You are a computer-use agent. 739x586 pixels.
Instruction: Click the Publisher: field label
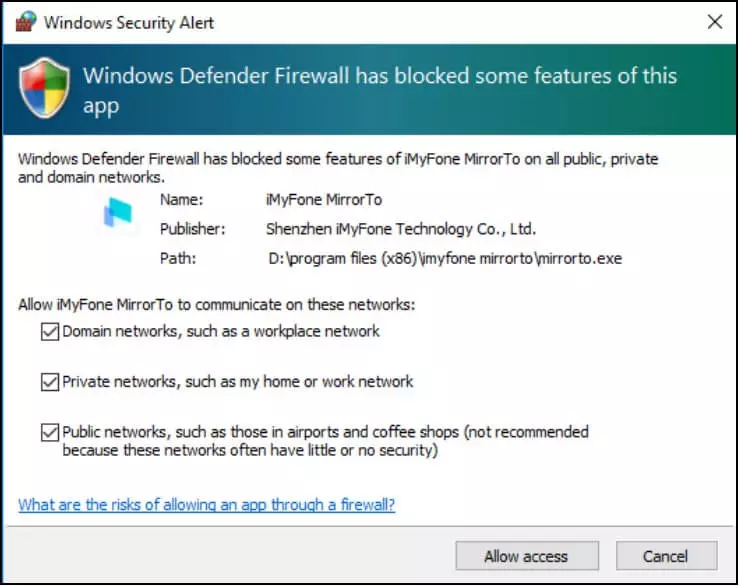(x=192, y=229)
